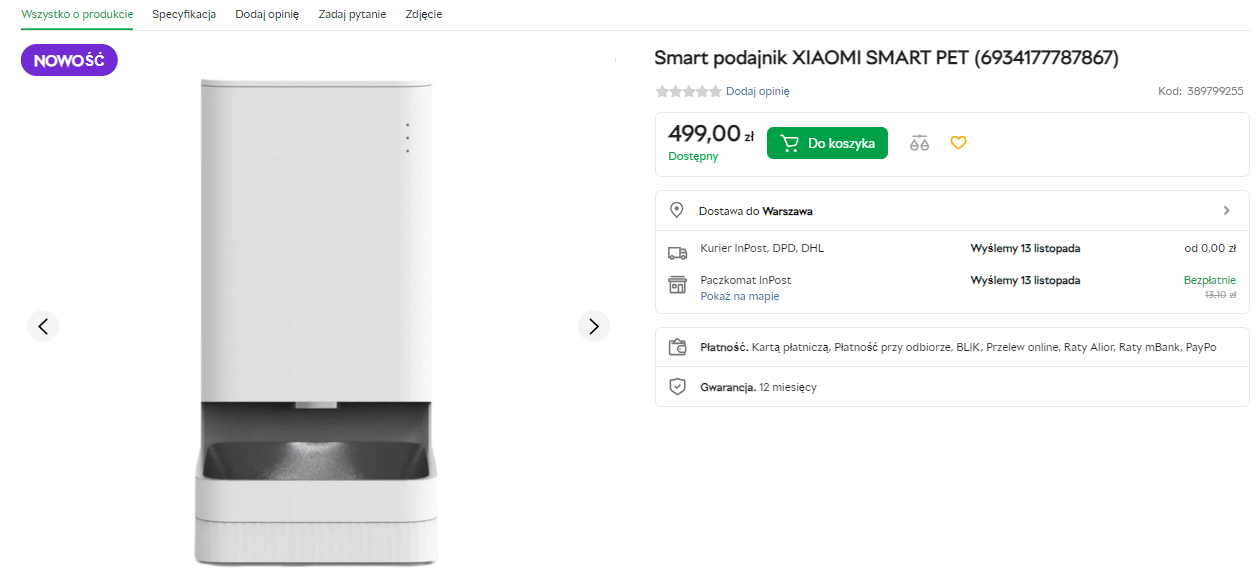Click the payment wallet icon
Viewport: 1260px width, 579px height.
pos(677,348)
